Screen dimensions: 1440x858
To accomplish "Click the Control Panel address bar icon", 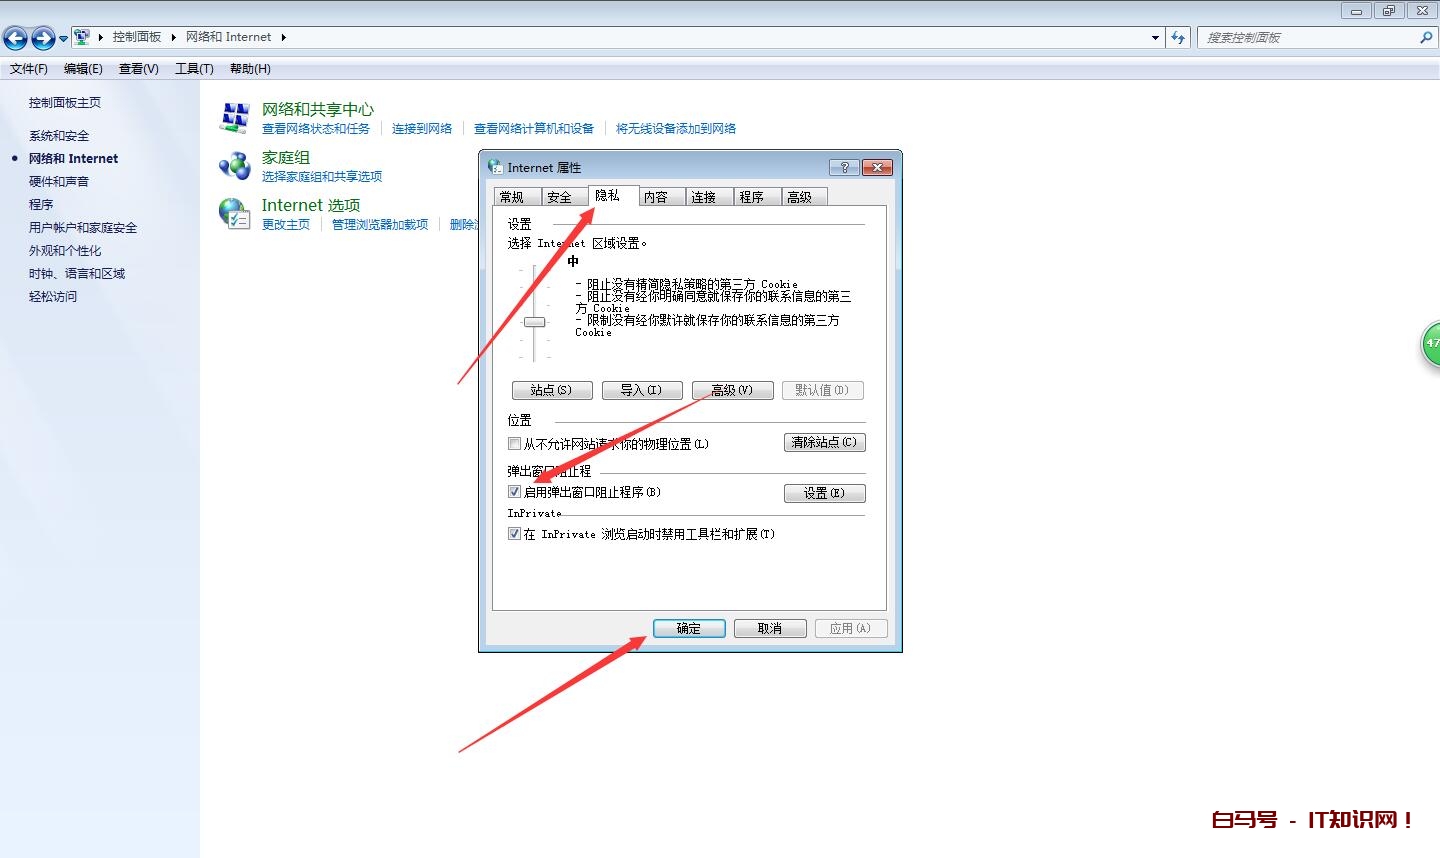I will [82, 37].
